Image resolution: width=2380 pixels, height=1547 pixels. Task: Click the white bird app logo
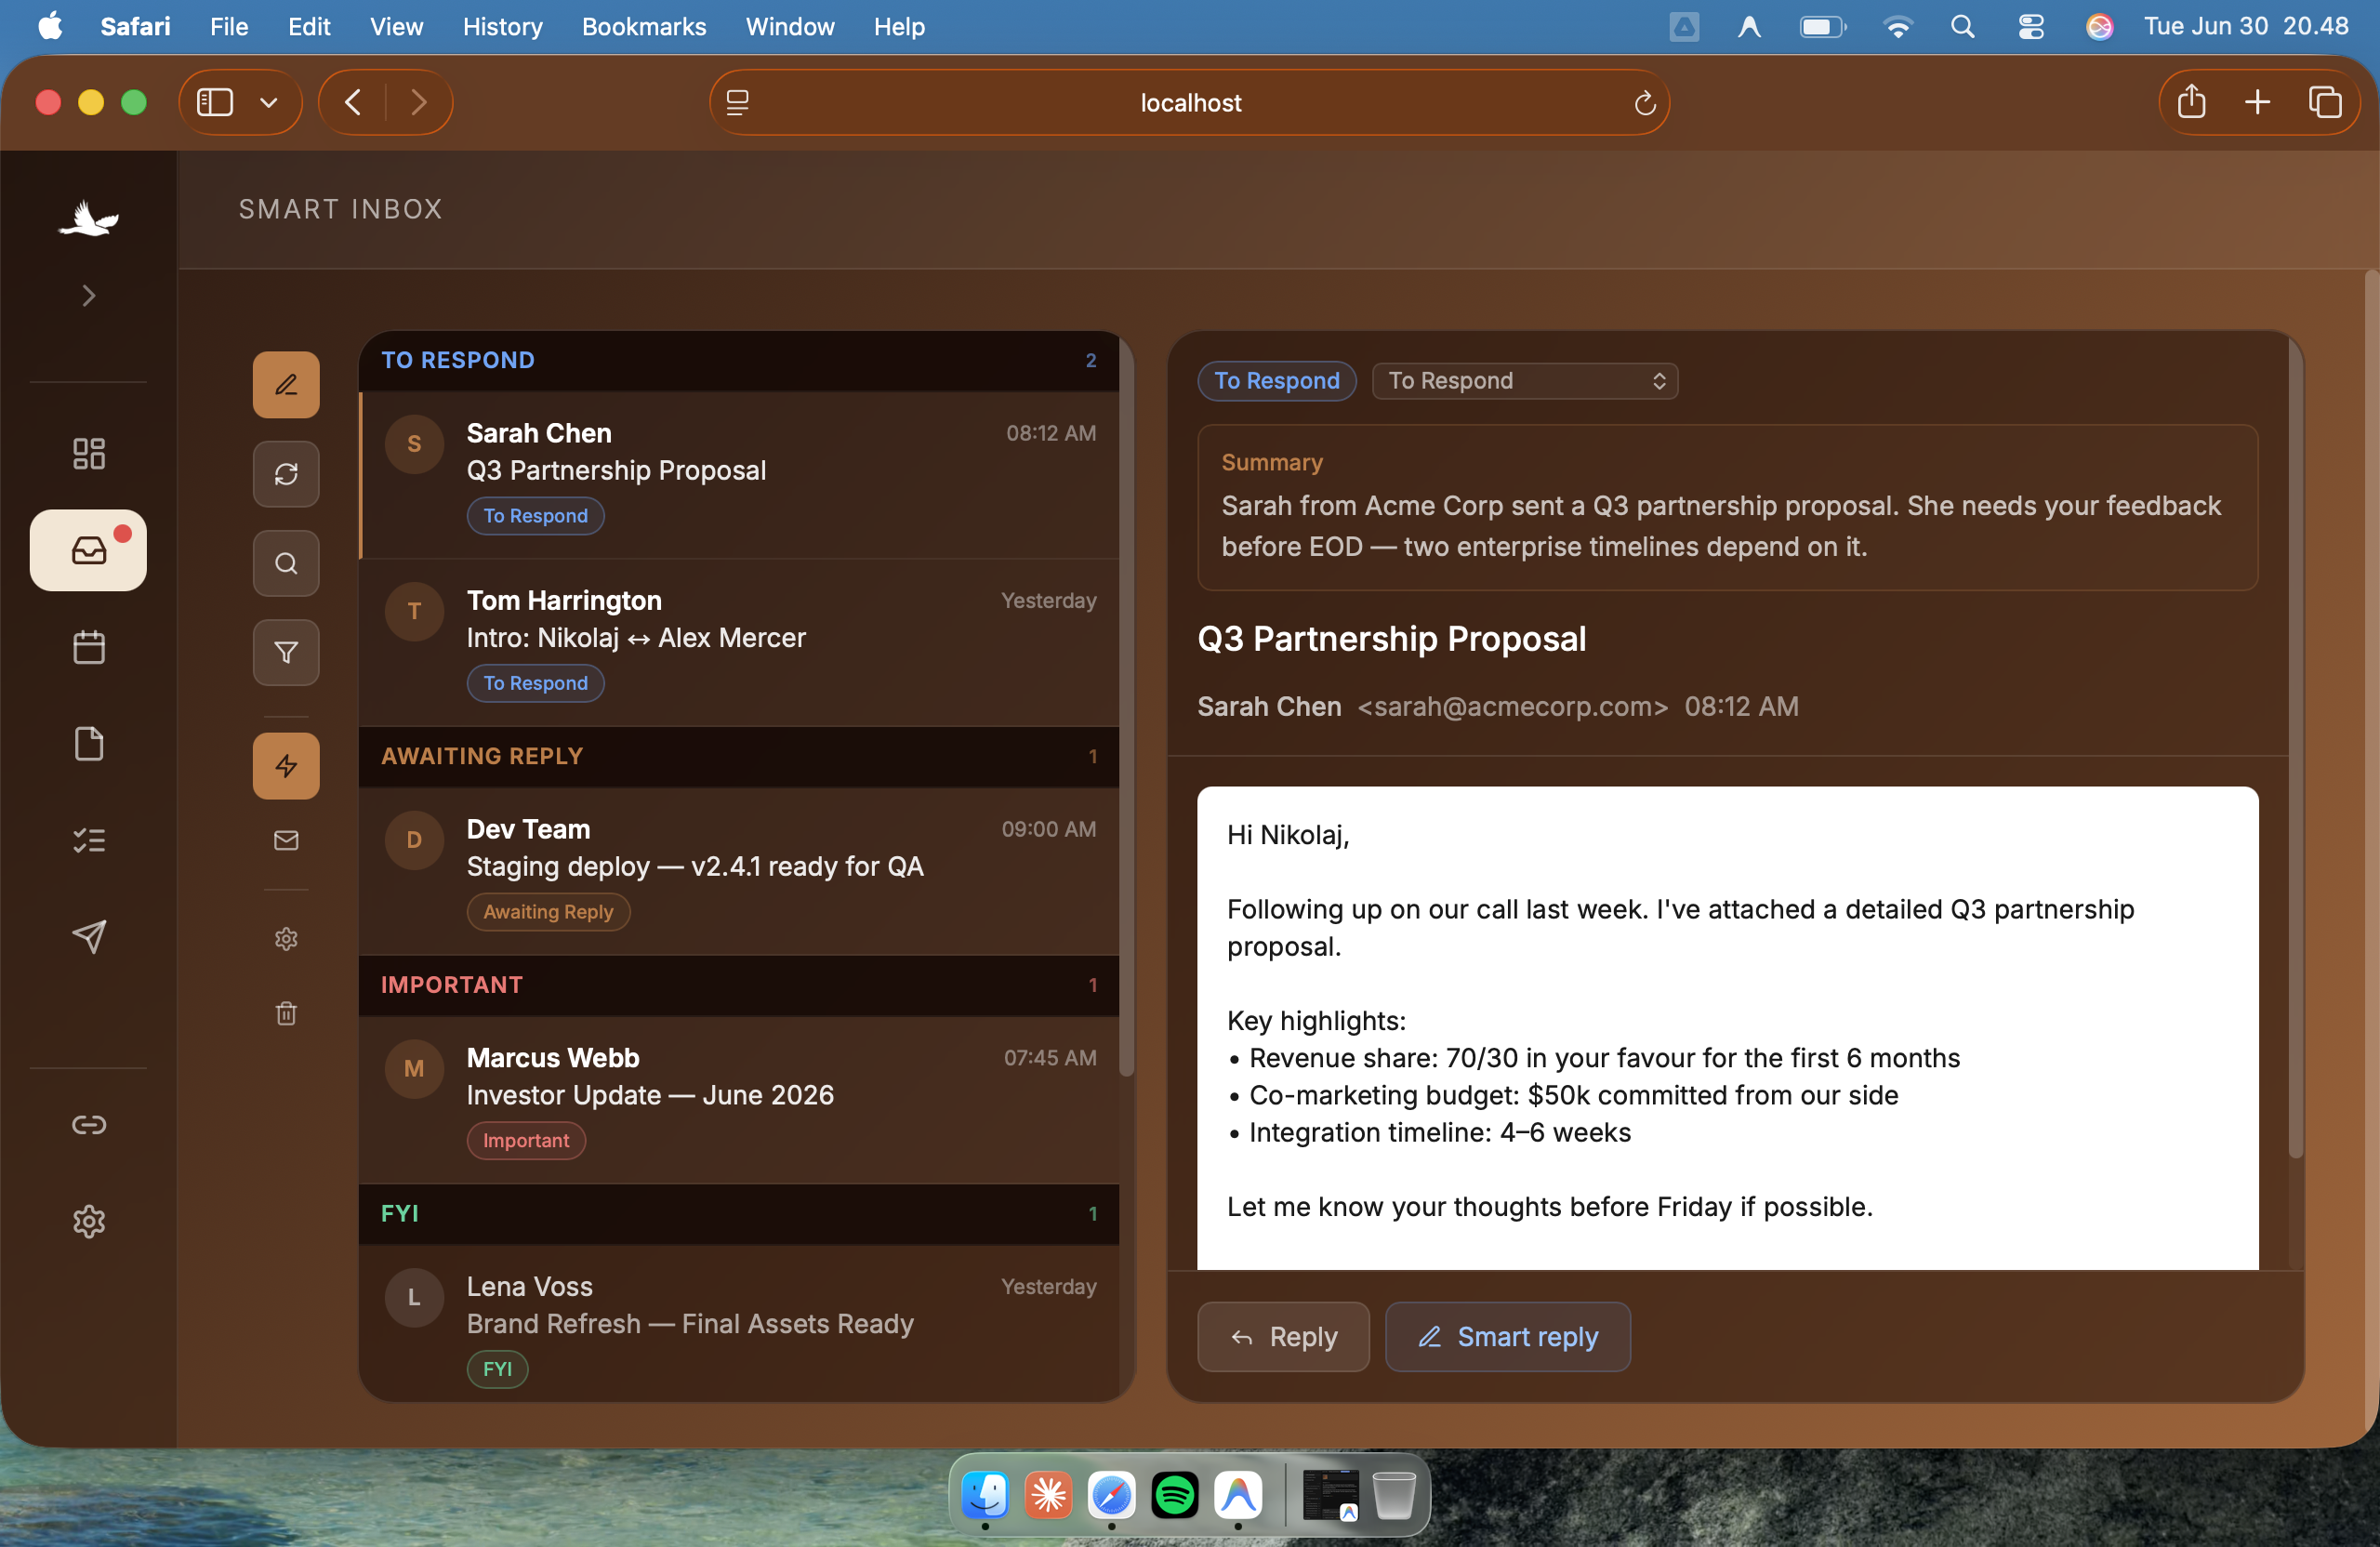(89, 217)
